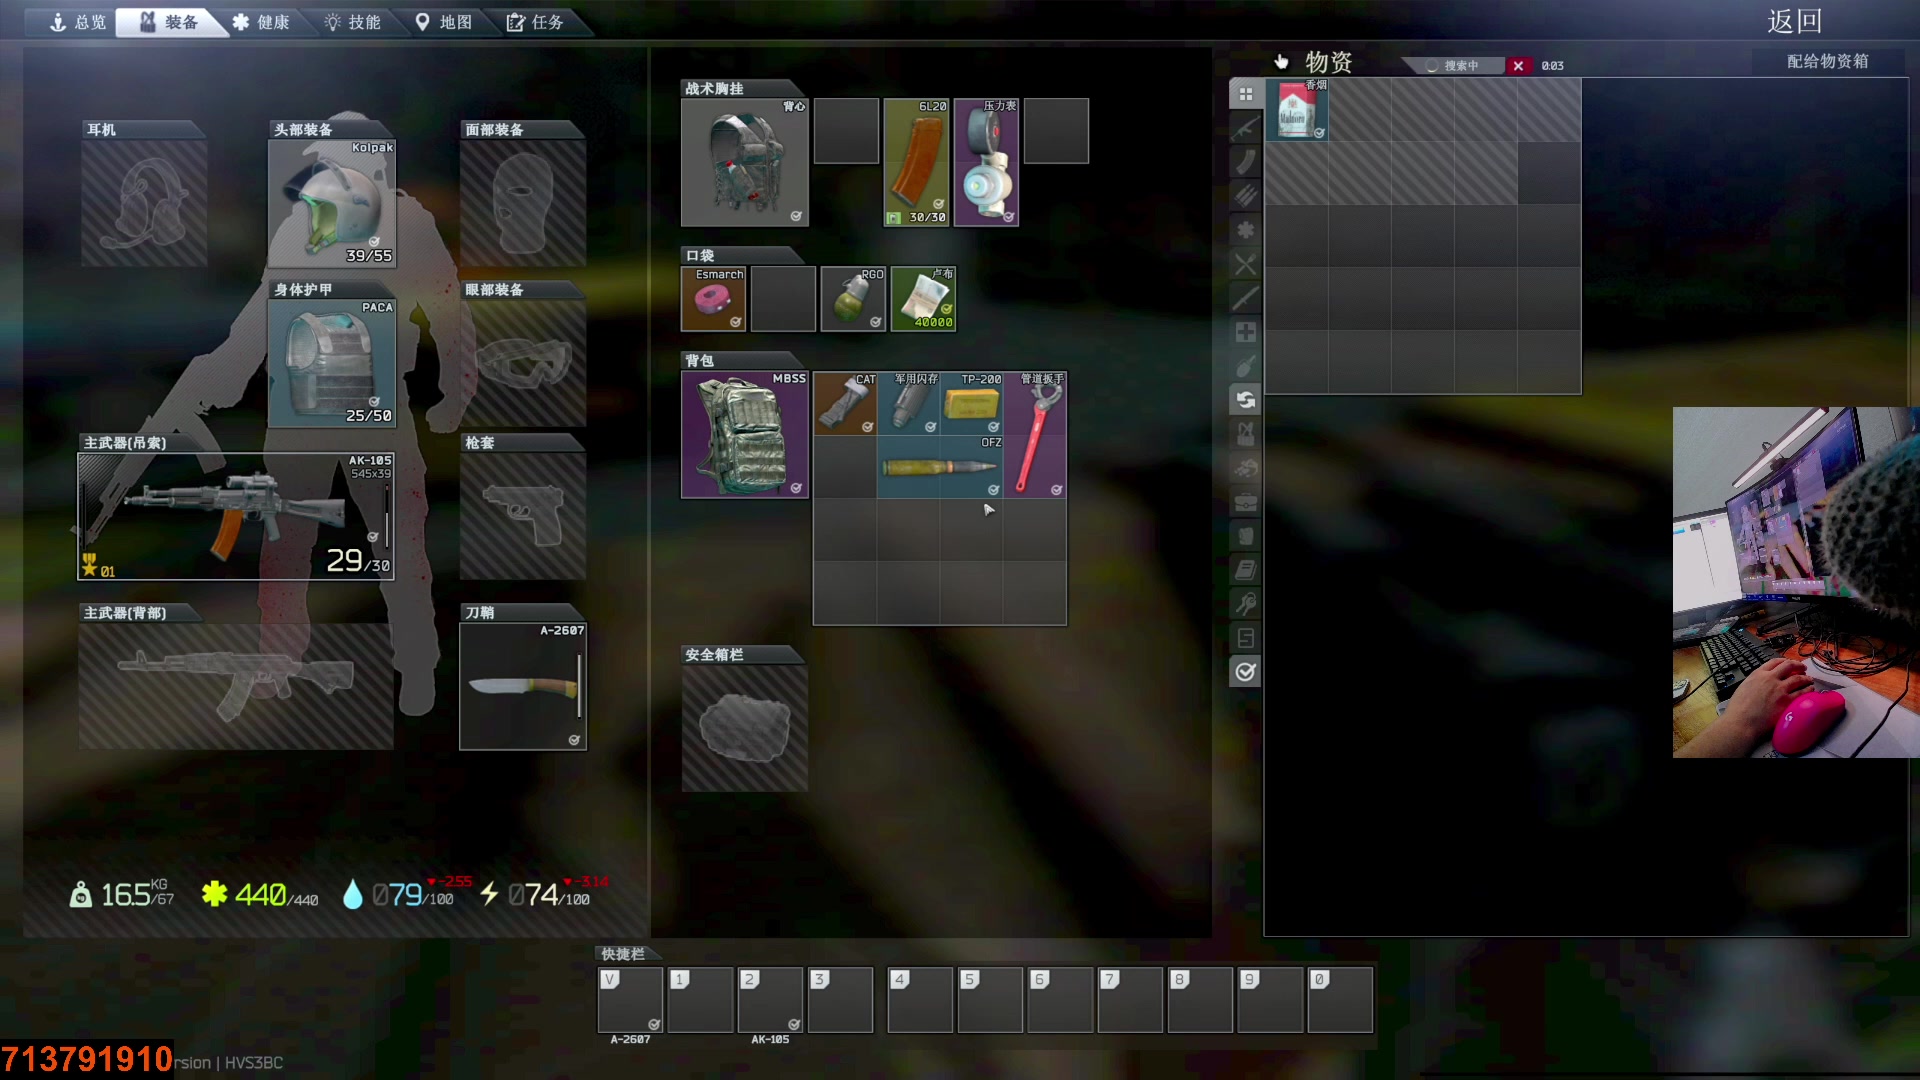Open the 任务 tasks tab
This screenshot has width=1920, height=1080.
coord(535,22)
